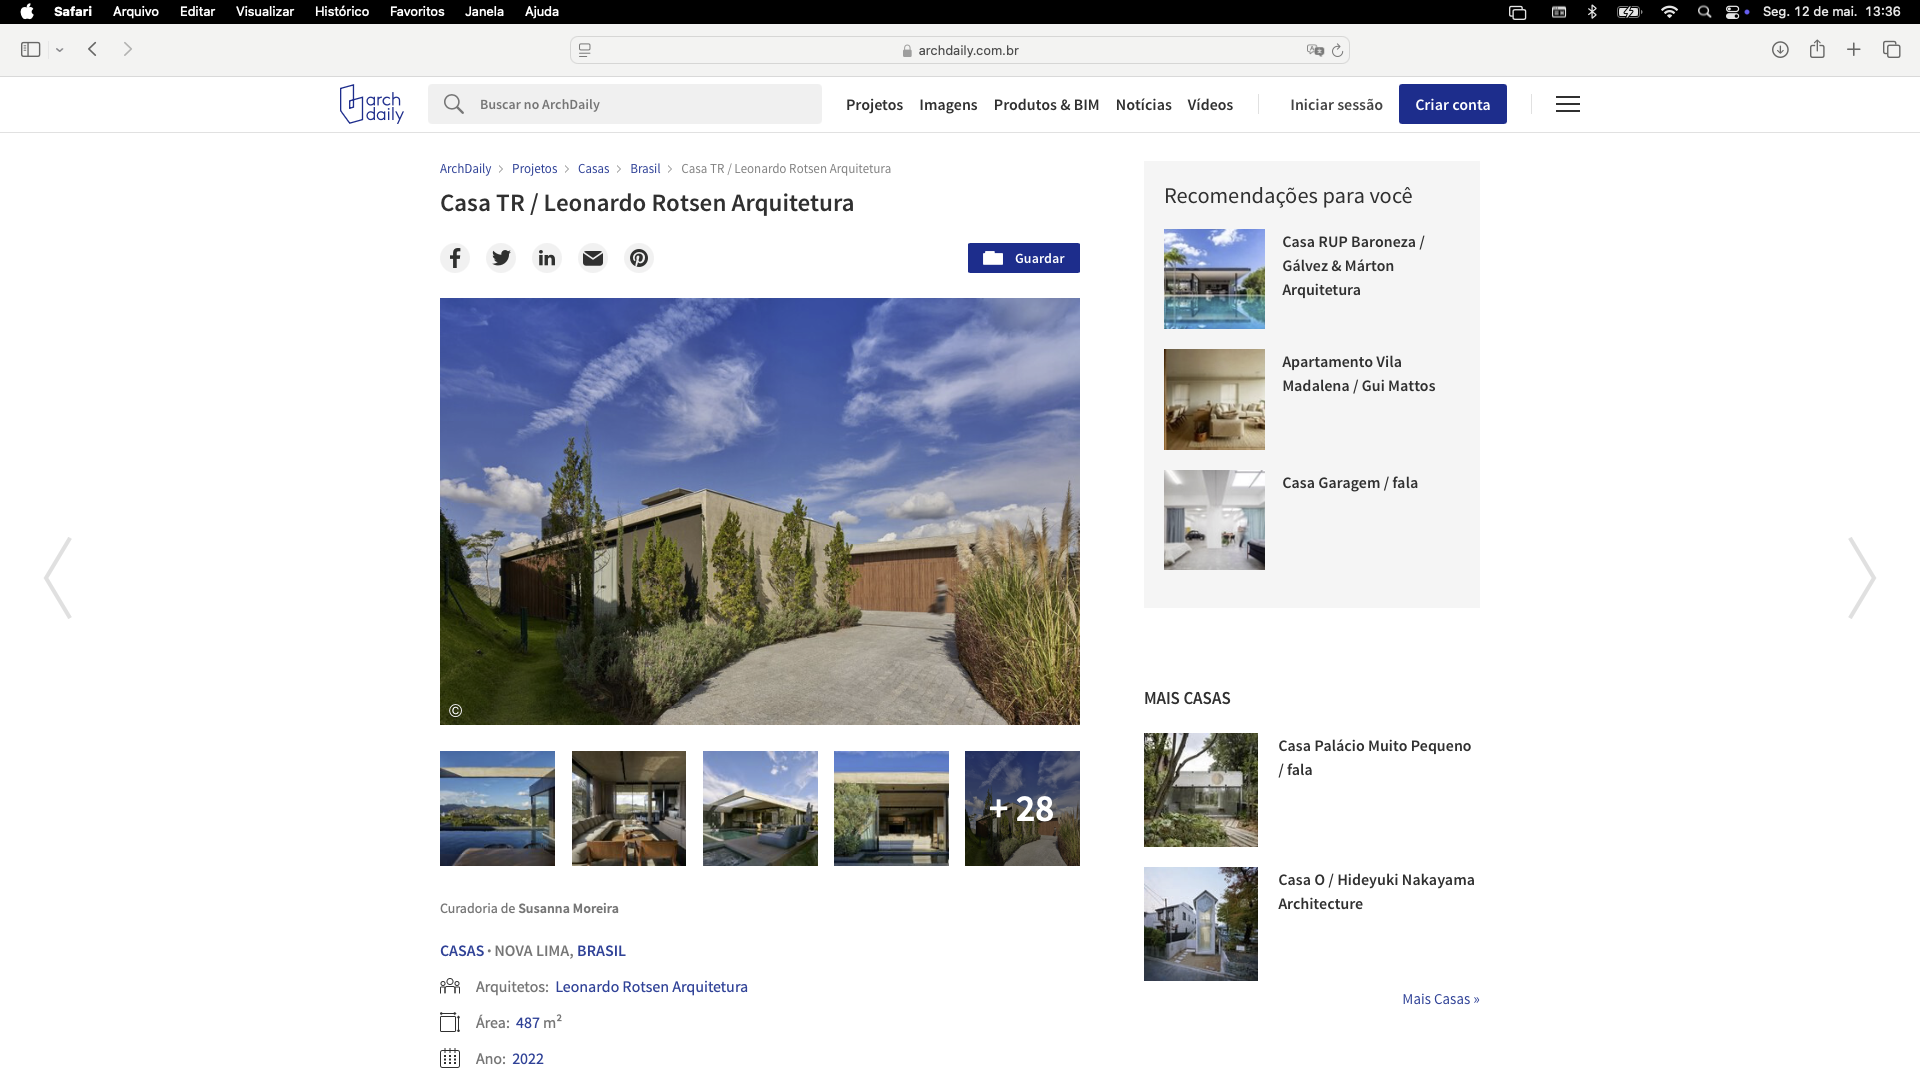The image size is (1920, 1080).
Task: Toggle the Safari sidebar
Action: click(x=30, y=49)
